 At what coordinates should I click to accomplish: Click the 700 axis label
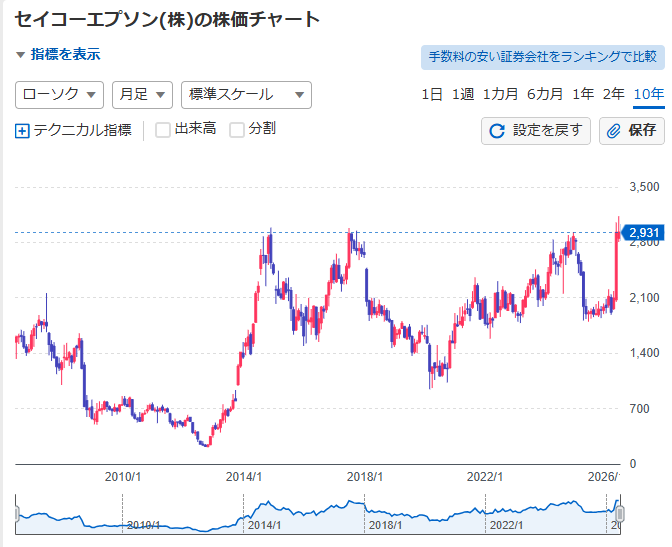pos(639,409)
